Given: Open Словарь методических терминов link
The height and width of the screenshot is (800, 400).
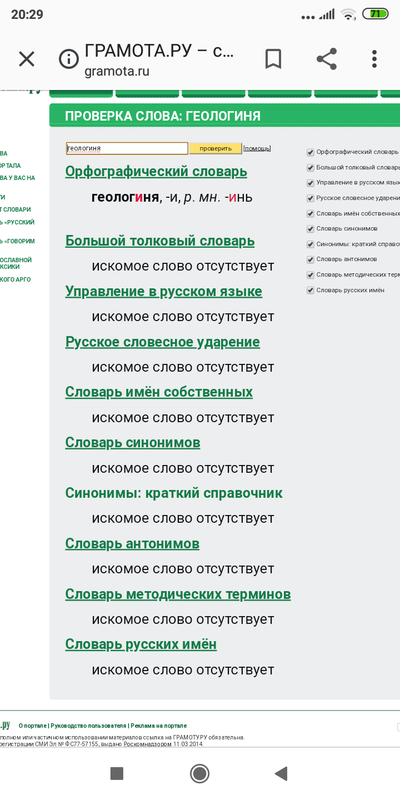Looking at the screenshot, I should [x=178, y=594].
